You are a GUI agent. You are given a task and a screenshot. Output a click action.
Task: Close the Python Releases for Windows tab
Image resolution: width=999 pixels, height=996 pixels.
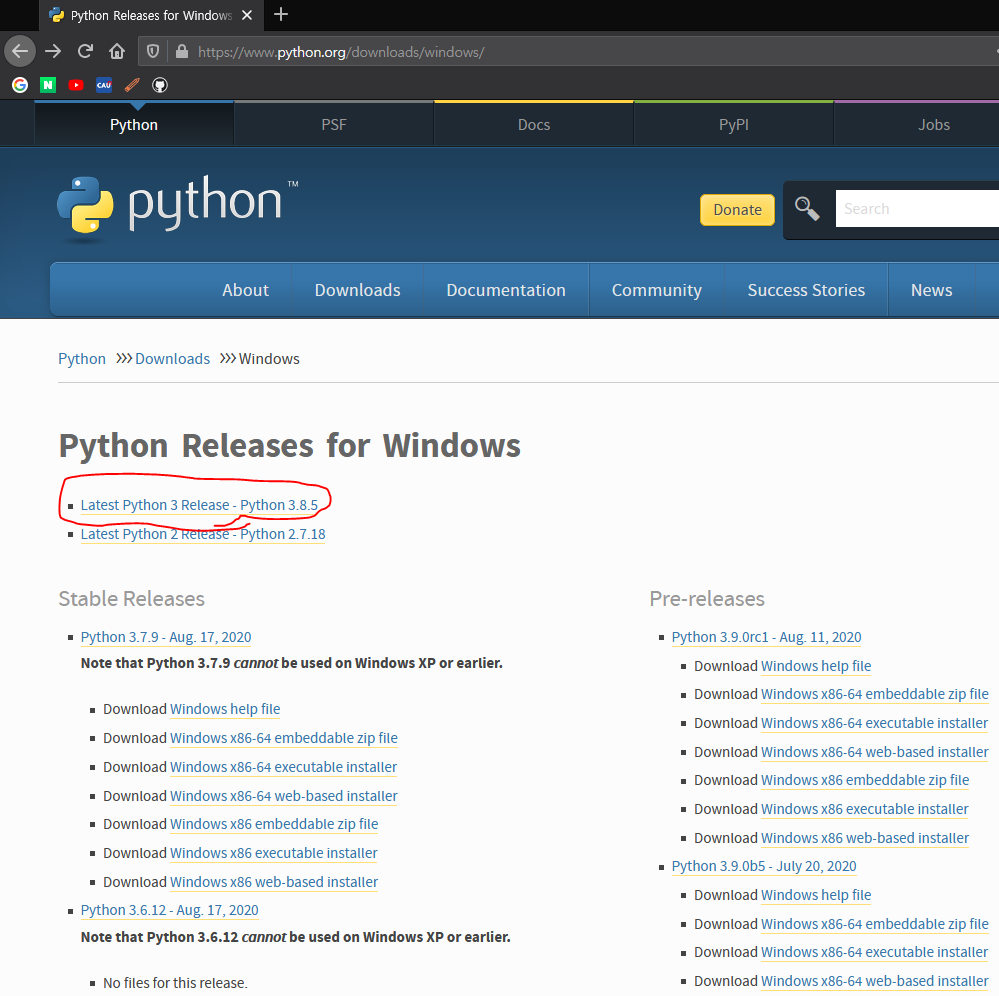[x=247, y=15]
